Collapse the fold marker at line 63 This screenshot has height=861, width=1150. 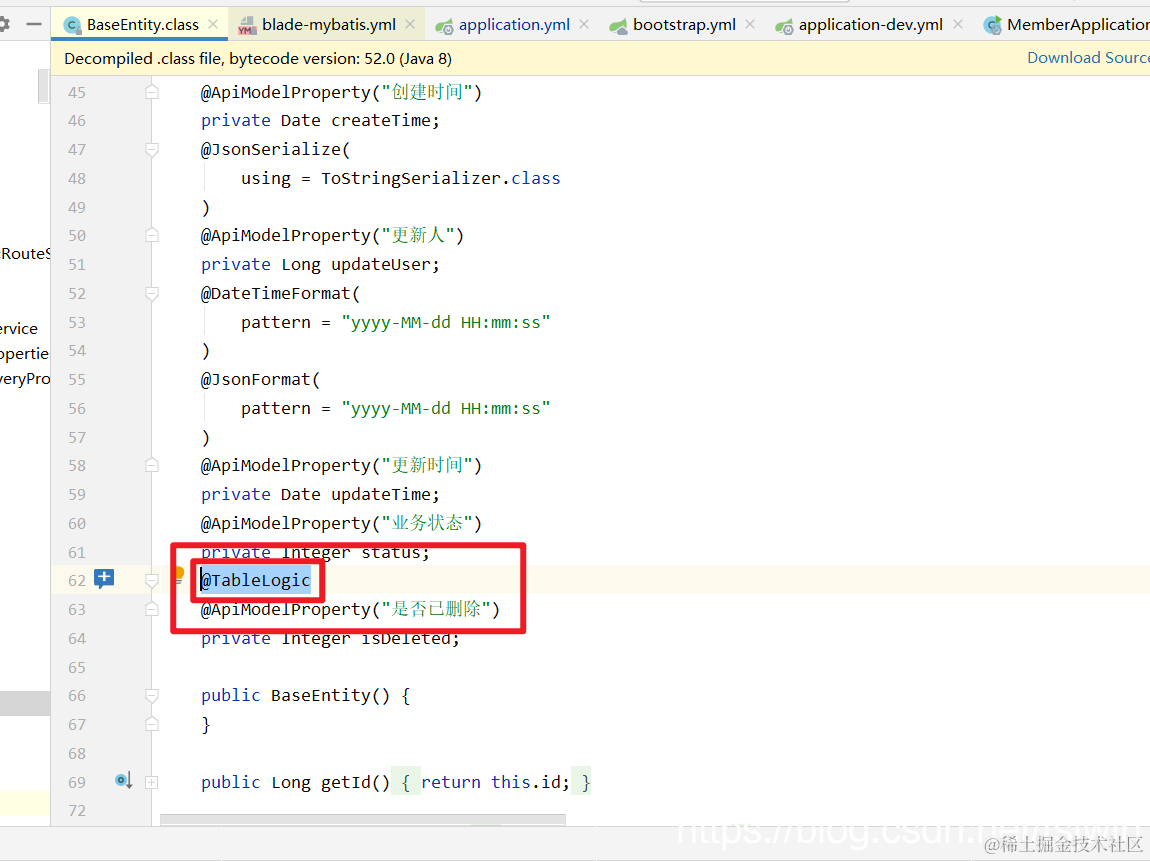click(152, 609)
